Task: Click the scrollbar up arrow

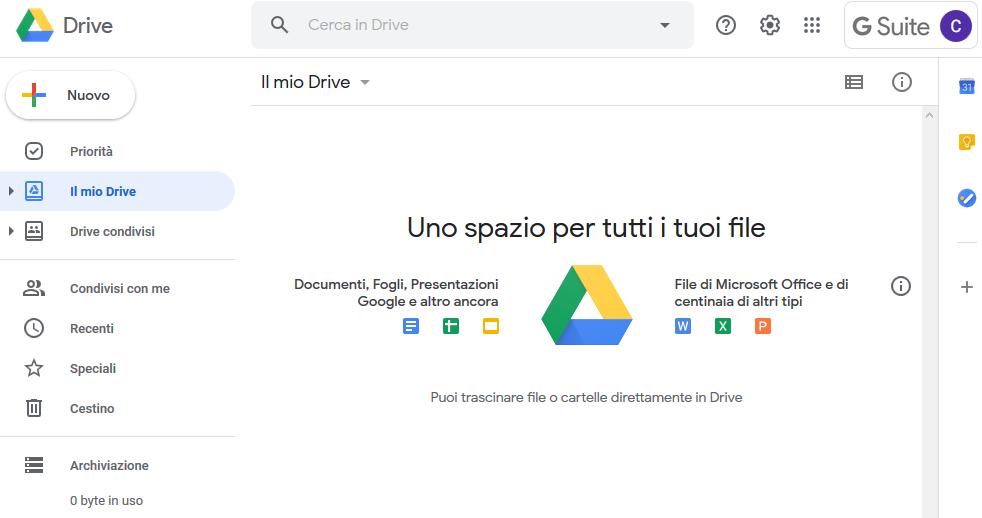Action: (x=929, y=115)
